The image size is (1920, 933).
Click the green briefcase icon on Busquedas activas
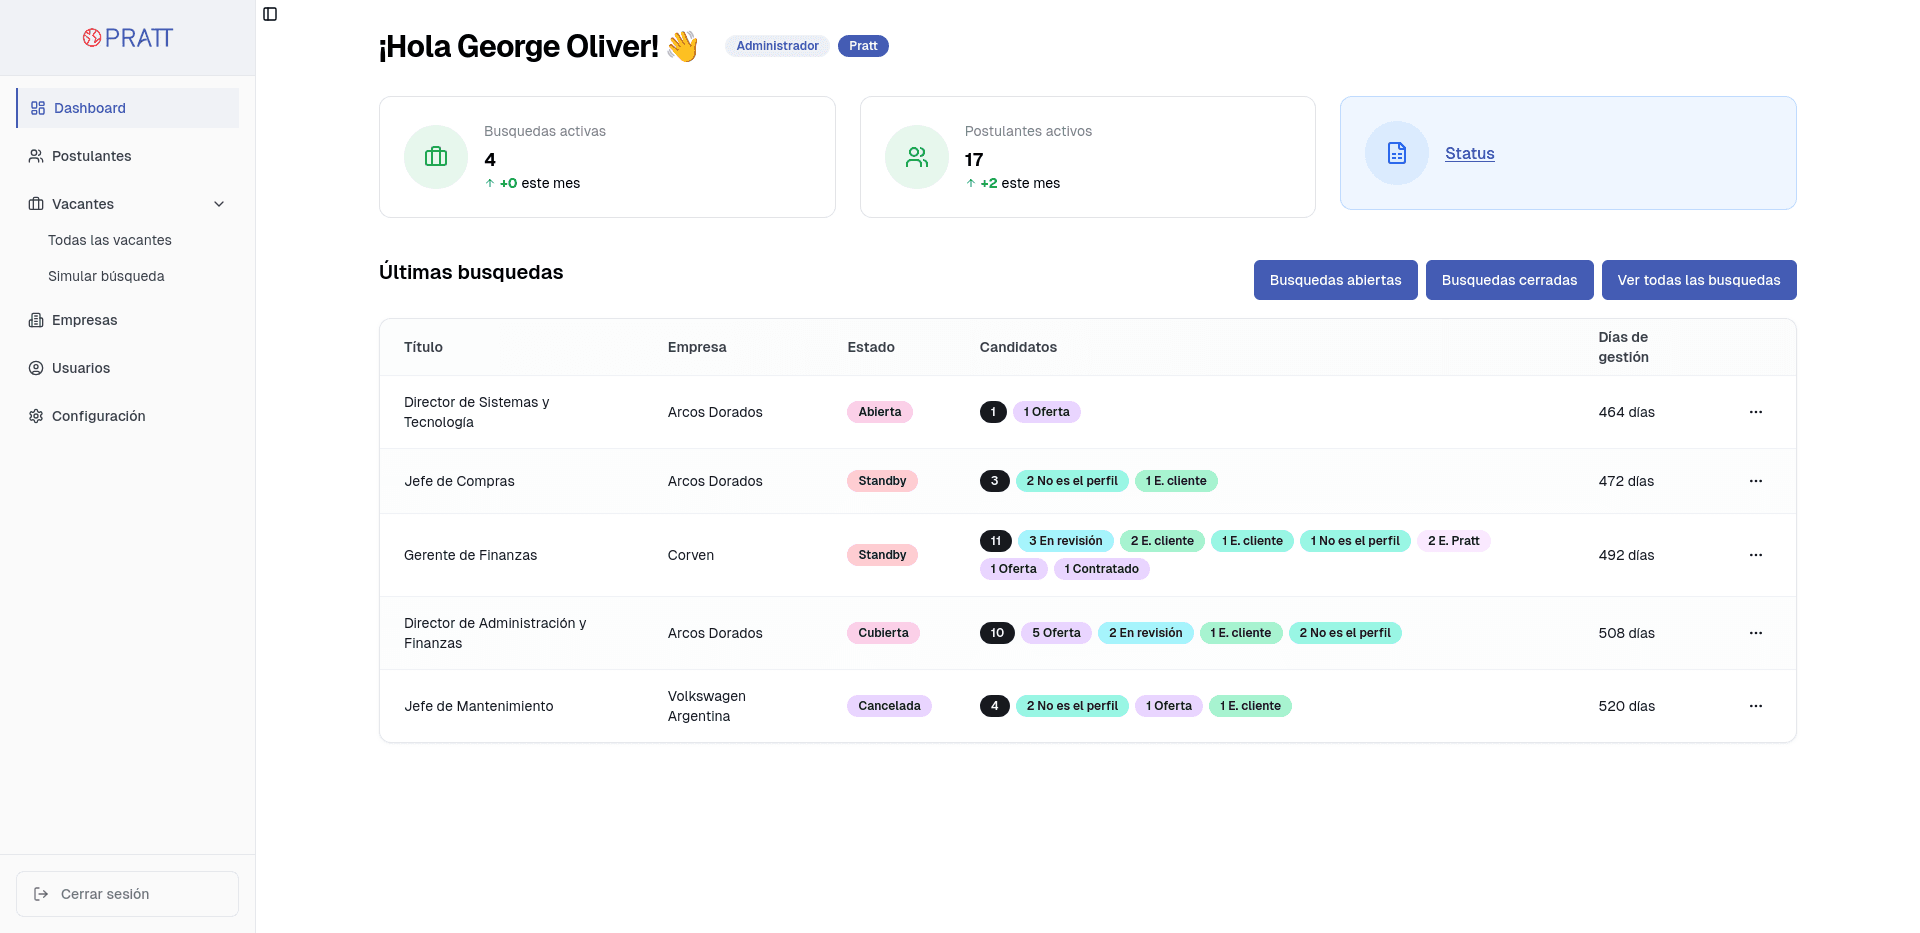point(435,157)
